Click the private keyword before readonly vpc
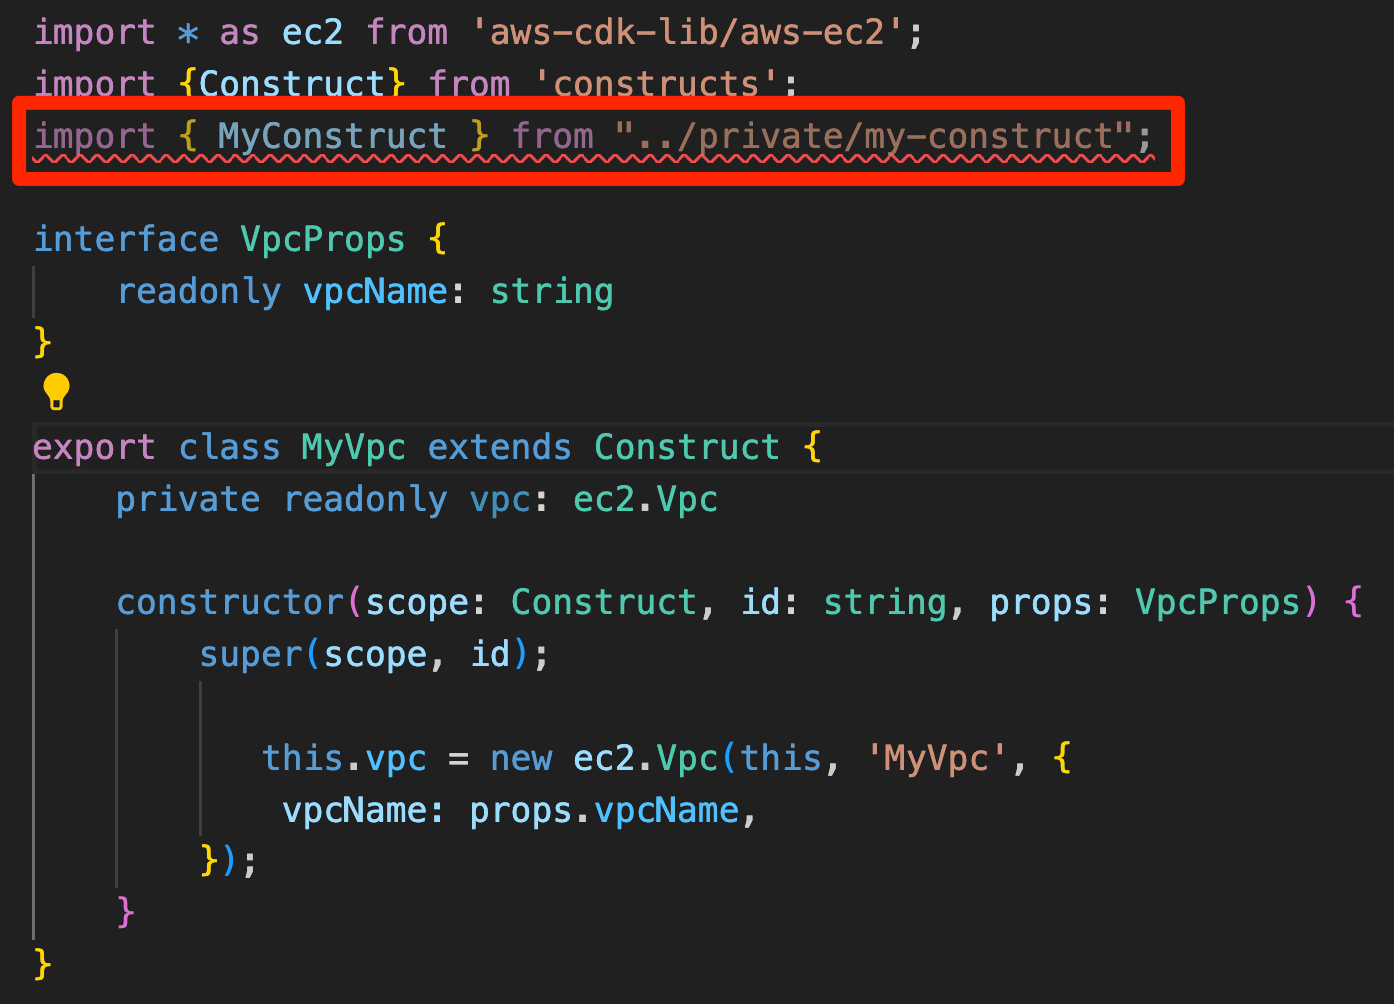Viewport: 1394px width, 1004px height. coord(188,499)
